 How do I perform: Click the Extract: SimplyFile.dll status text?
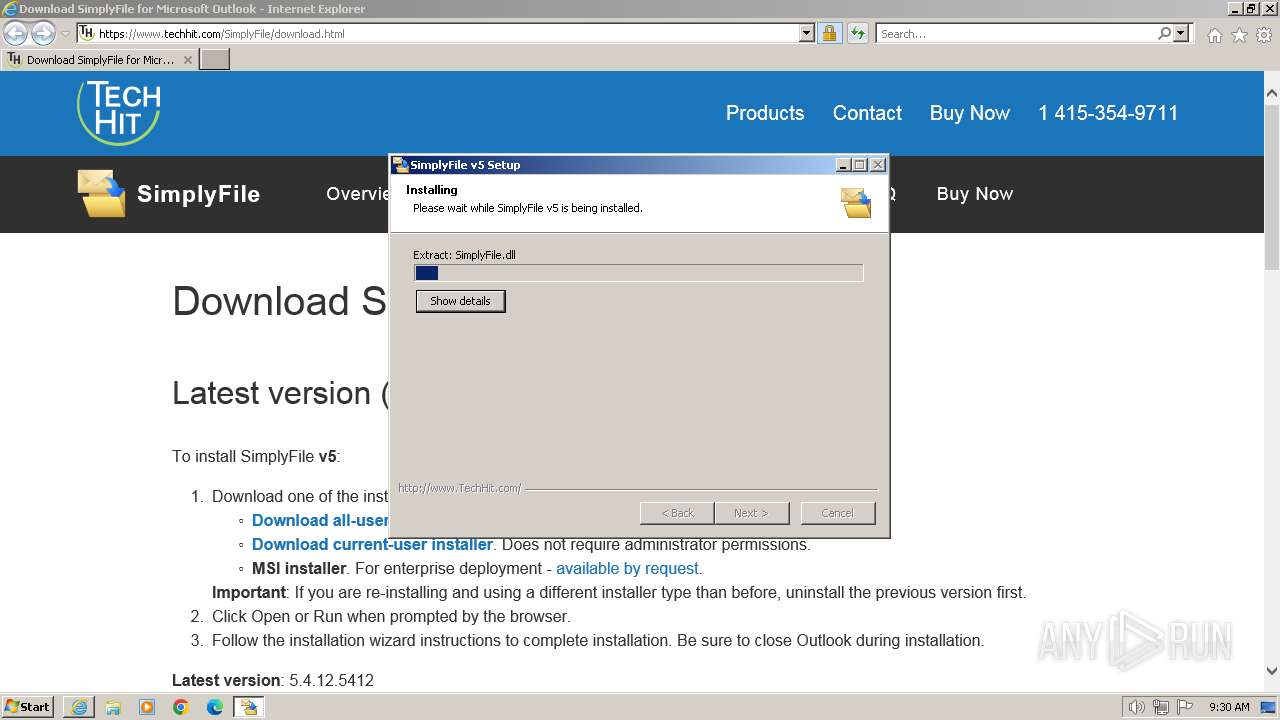pos(464,255)
